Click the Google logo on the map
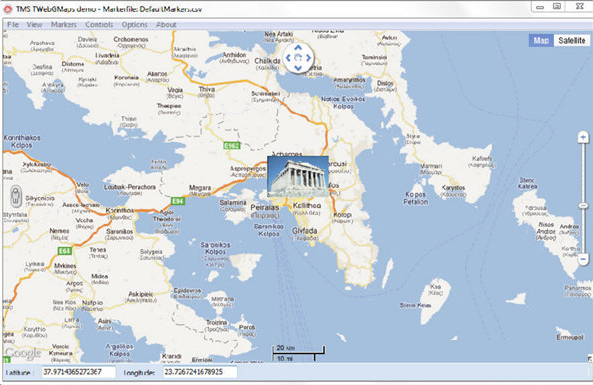Screen dimensions: 593x385 click(23, 353)
